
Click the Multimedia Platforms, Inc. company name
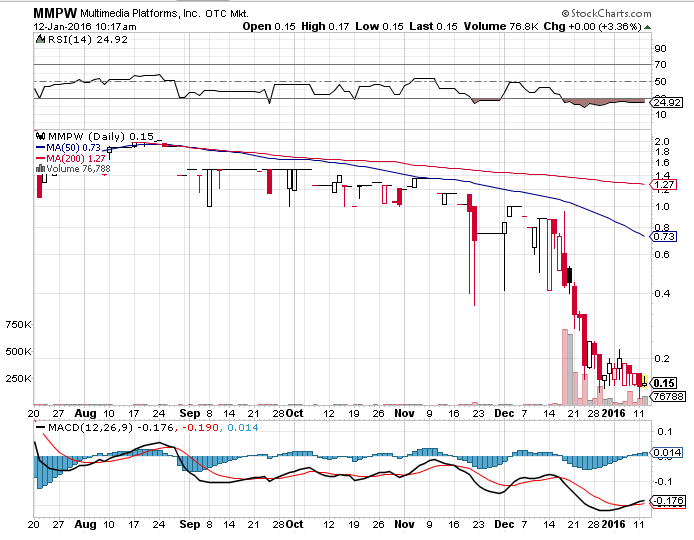140,14
